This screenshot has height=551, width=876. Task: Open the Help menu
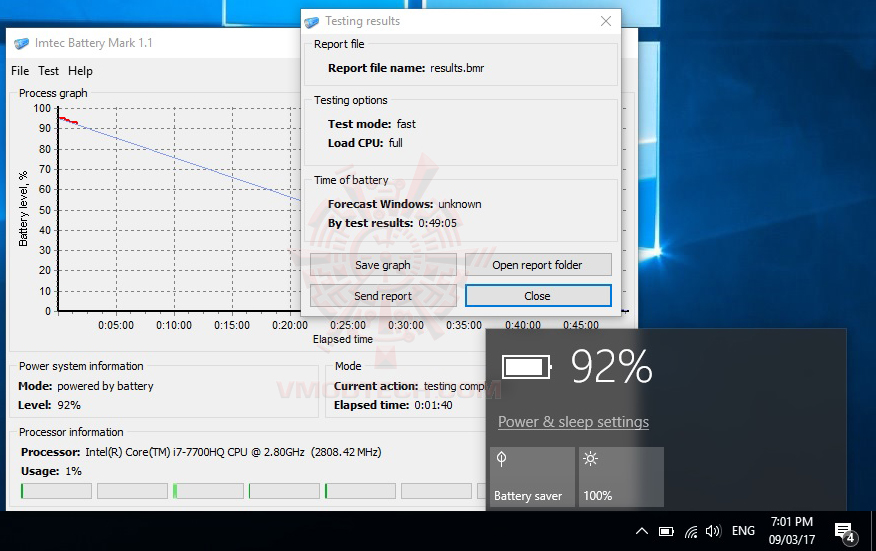point(80,71)
